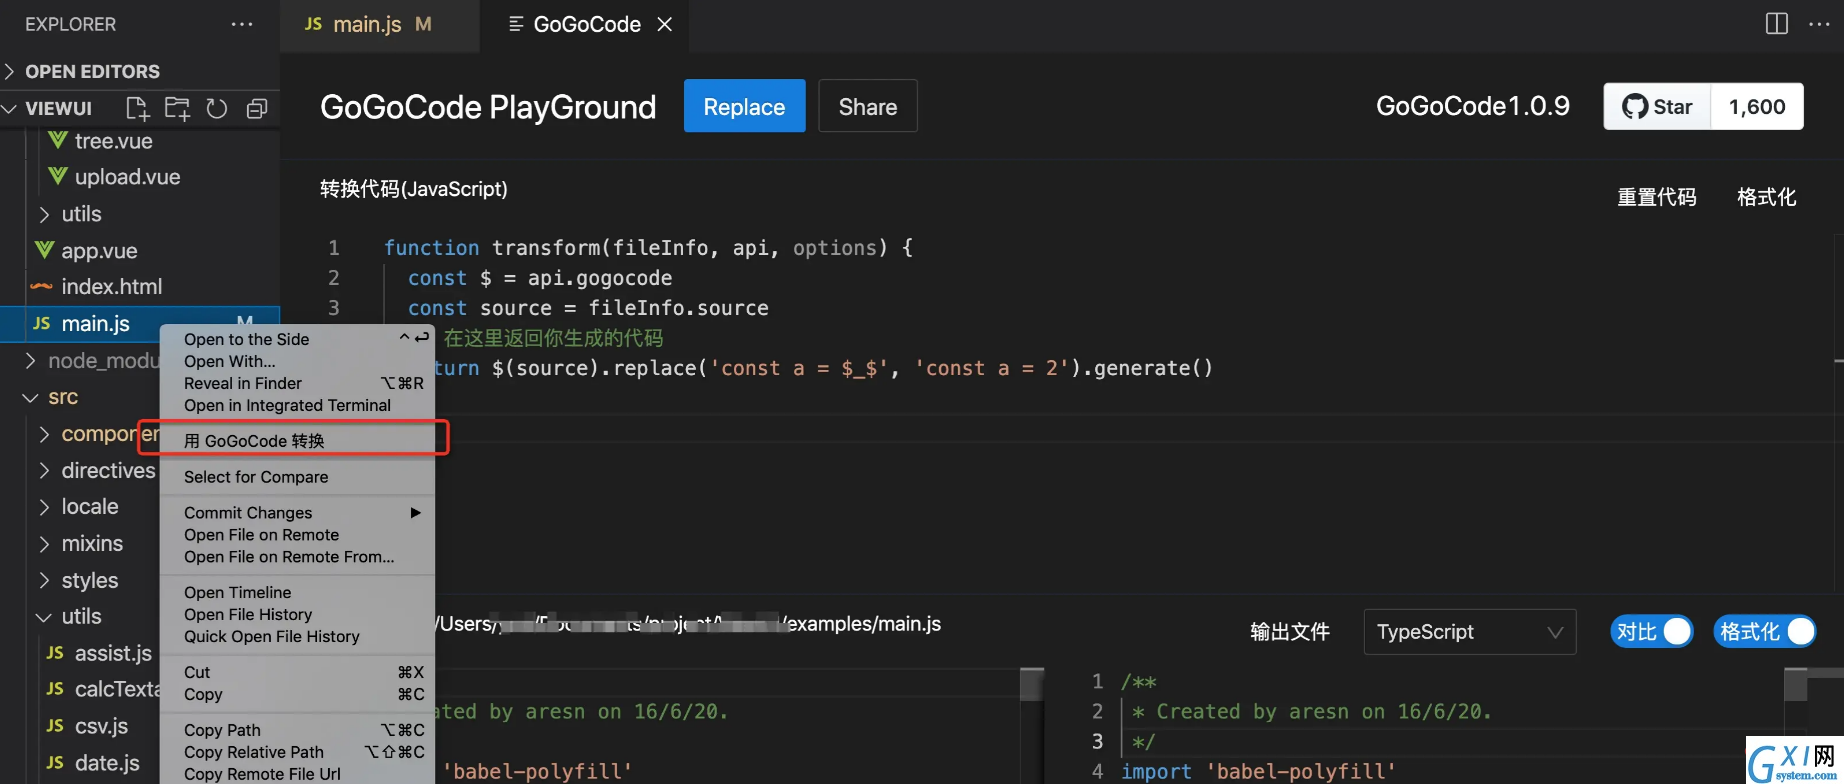
Task: Click the blue Replace button
Action: (x=744, y=106)
